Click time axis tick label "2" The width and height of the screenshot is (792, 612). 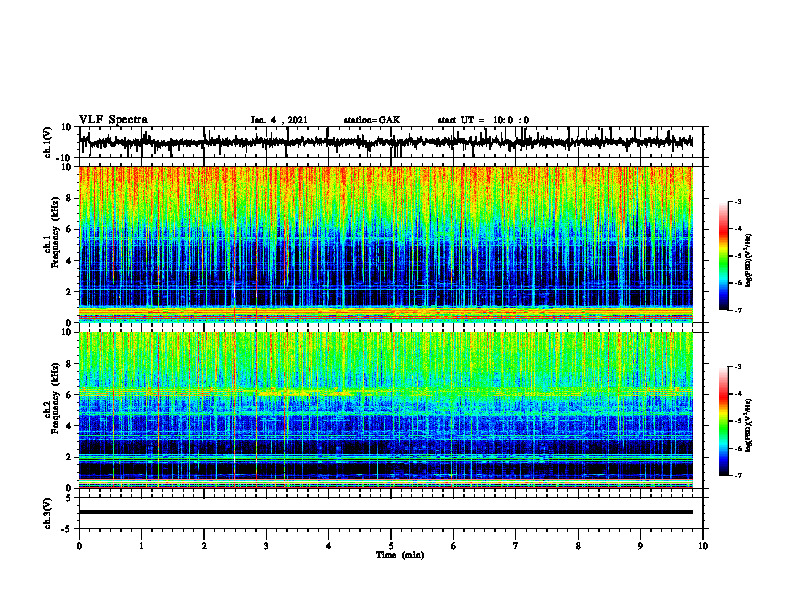204,546
